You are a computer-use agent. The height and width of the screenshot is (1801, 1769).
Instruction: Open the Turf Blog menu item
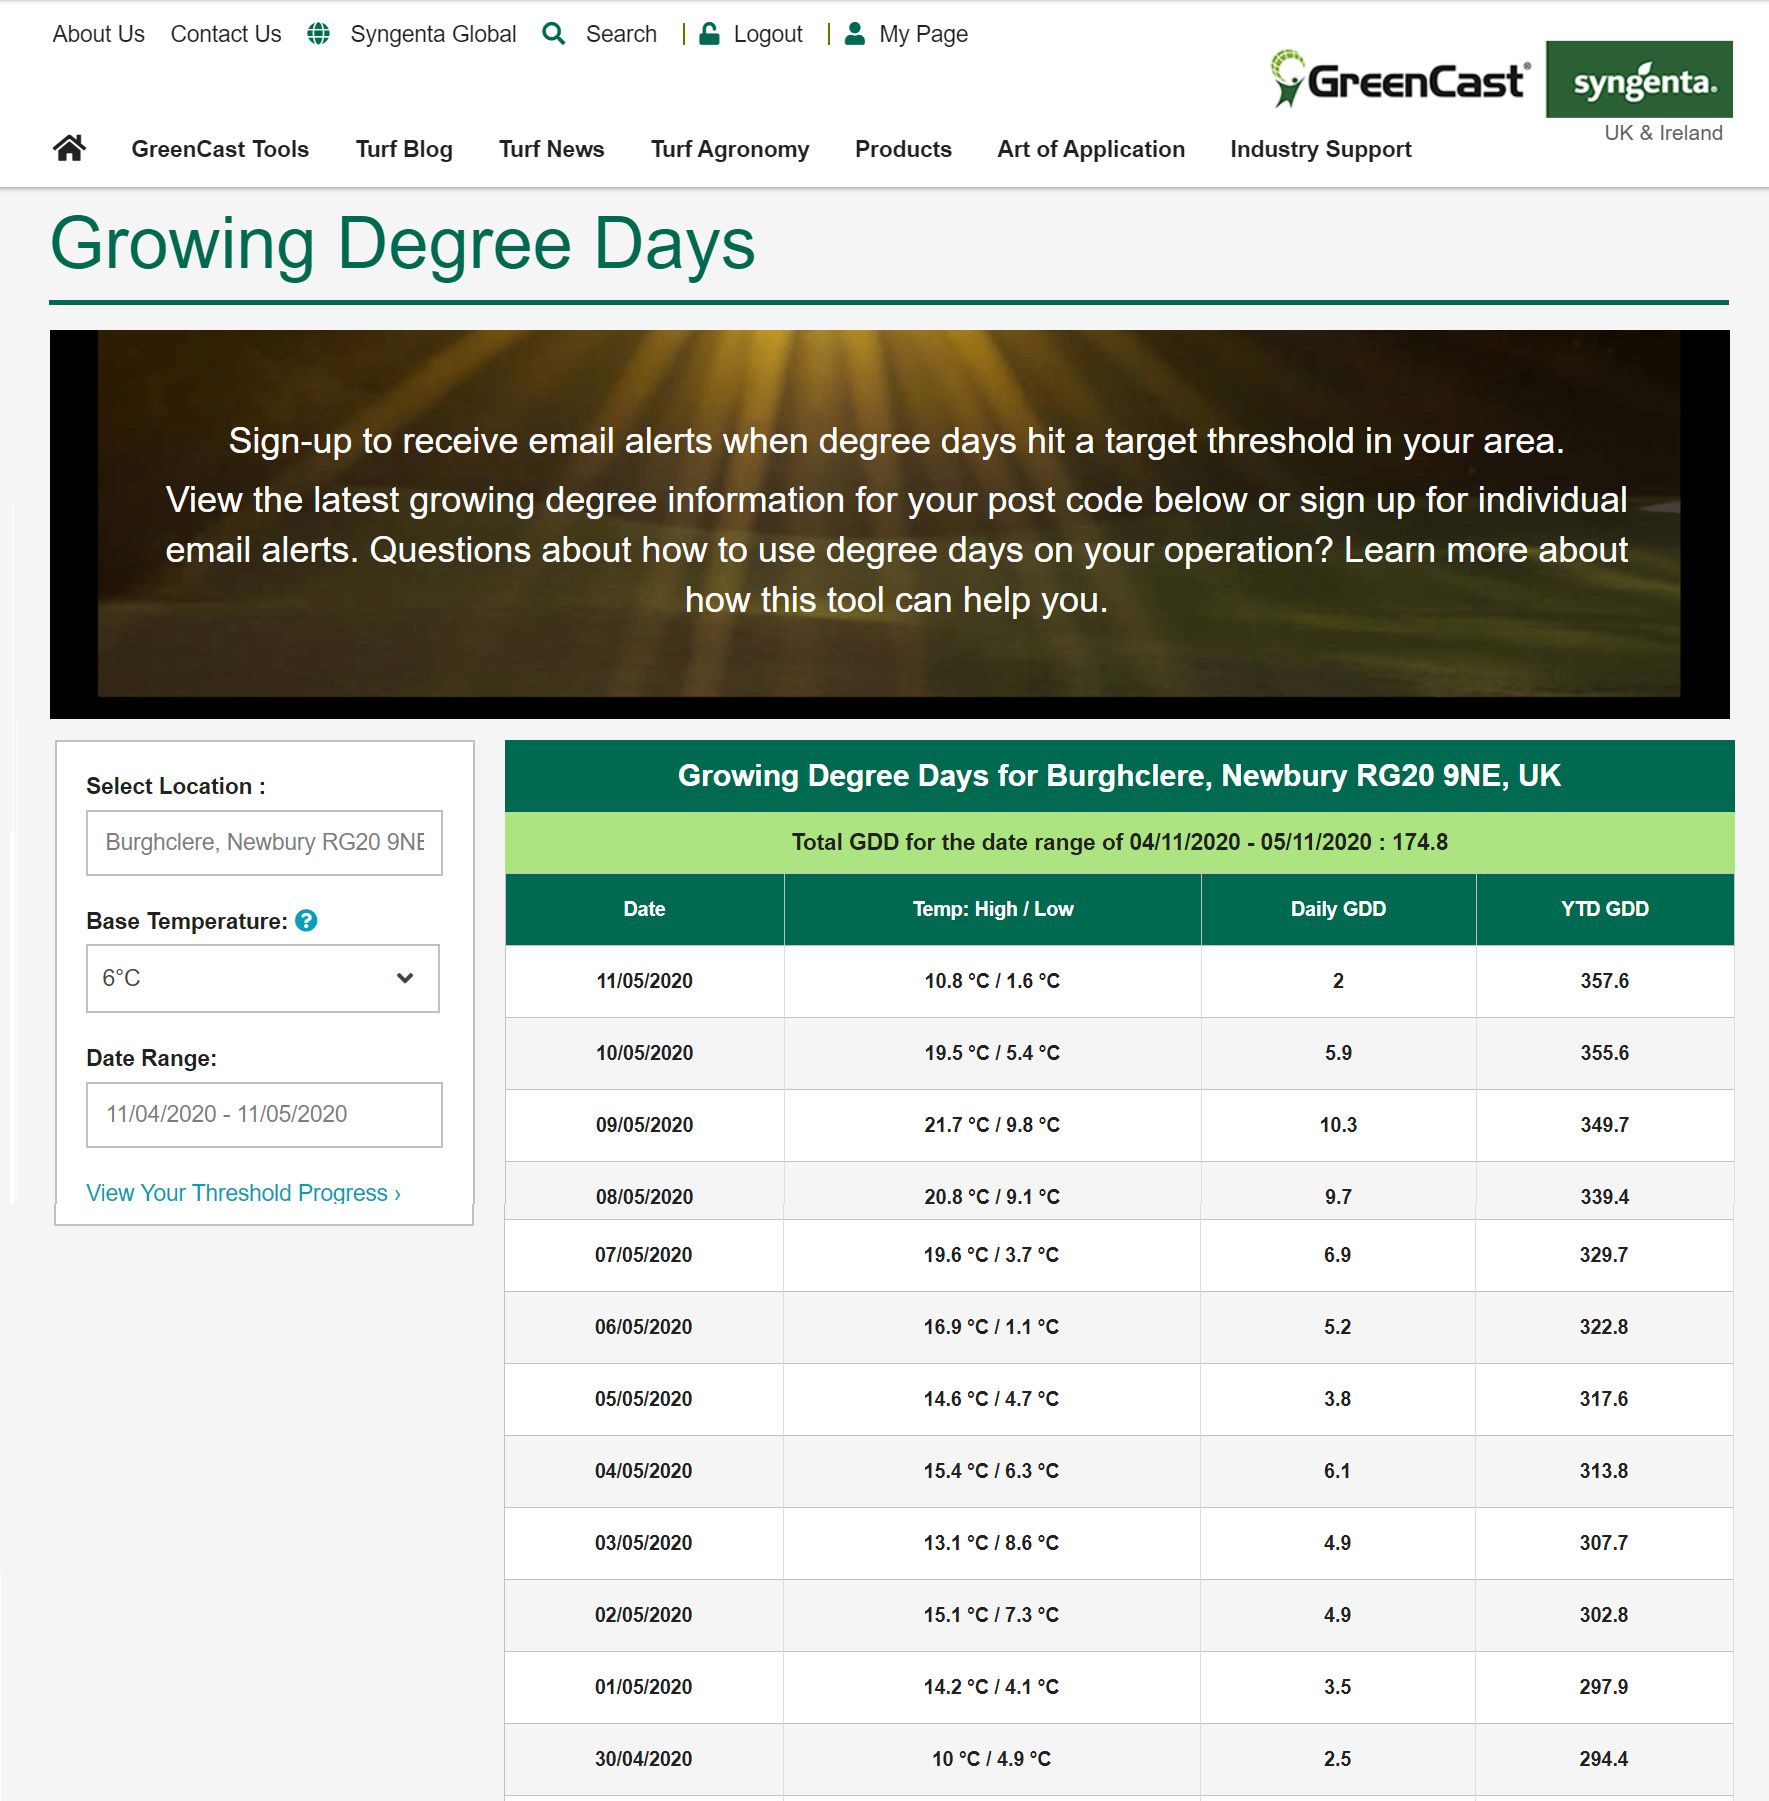pos(404,149)
